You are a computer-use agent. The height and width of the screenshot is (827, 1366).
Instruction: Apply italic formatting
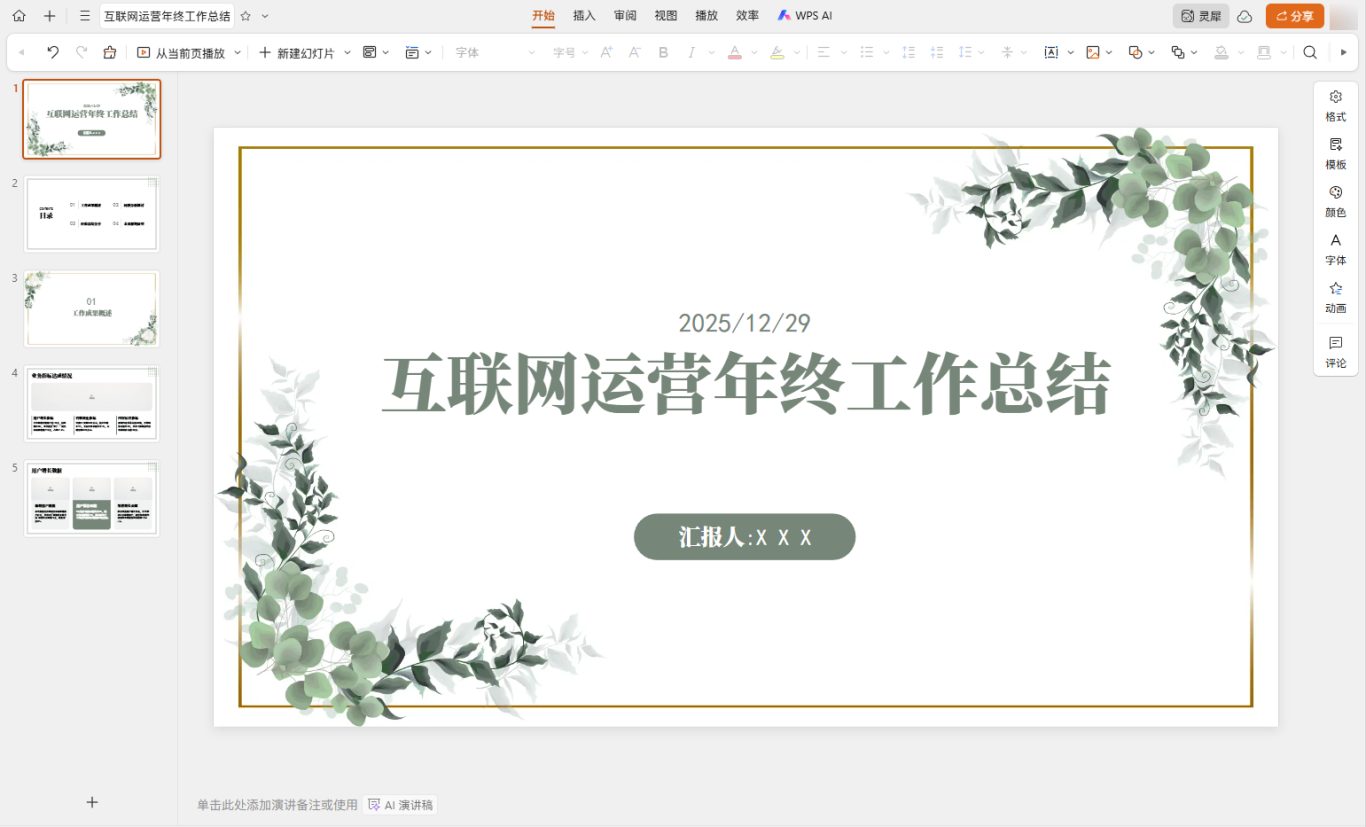pos(691,52)
